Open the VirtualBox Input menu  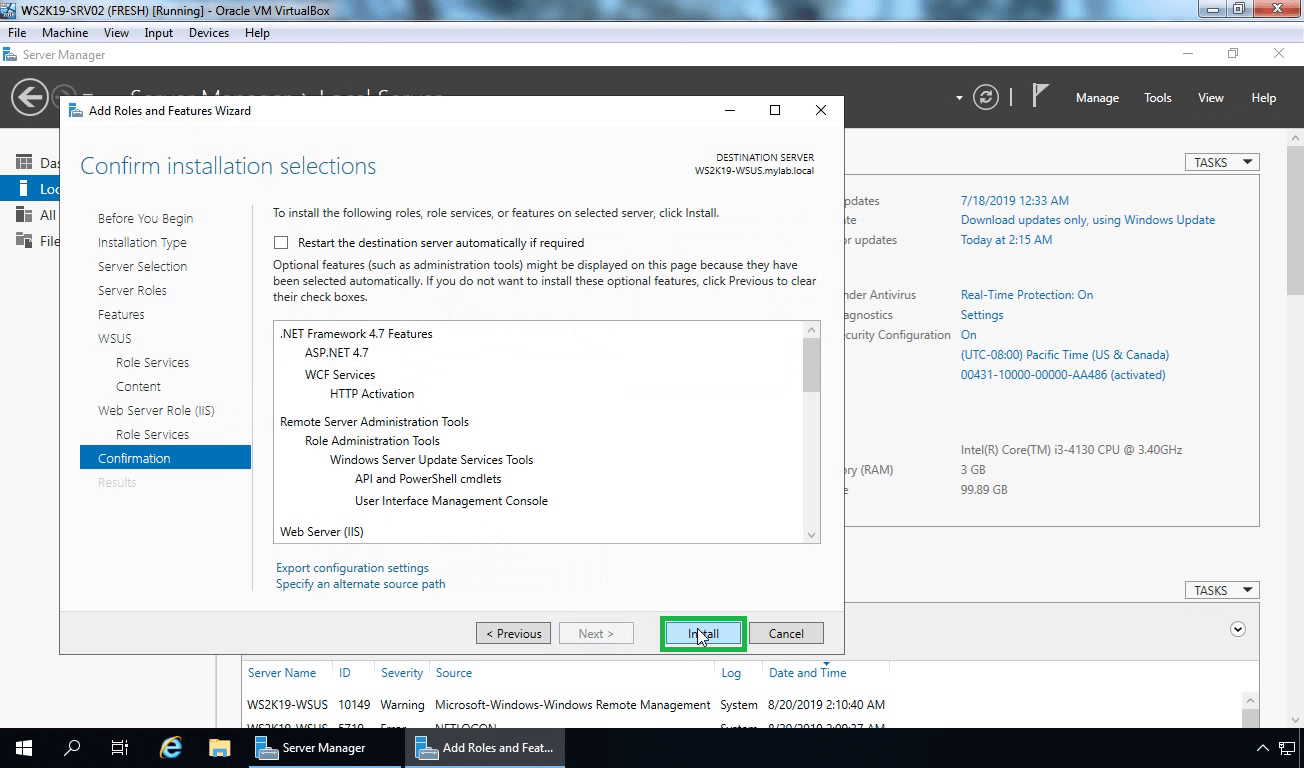coord(159,33)
